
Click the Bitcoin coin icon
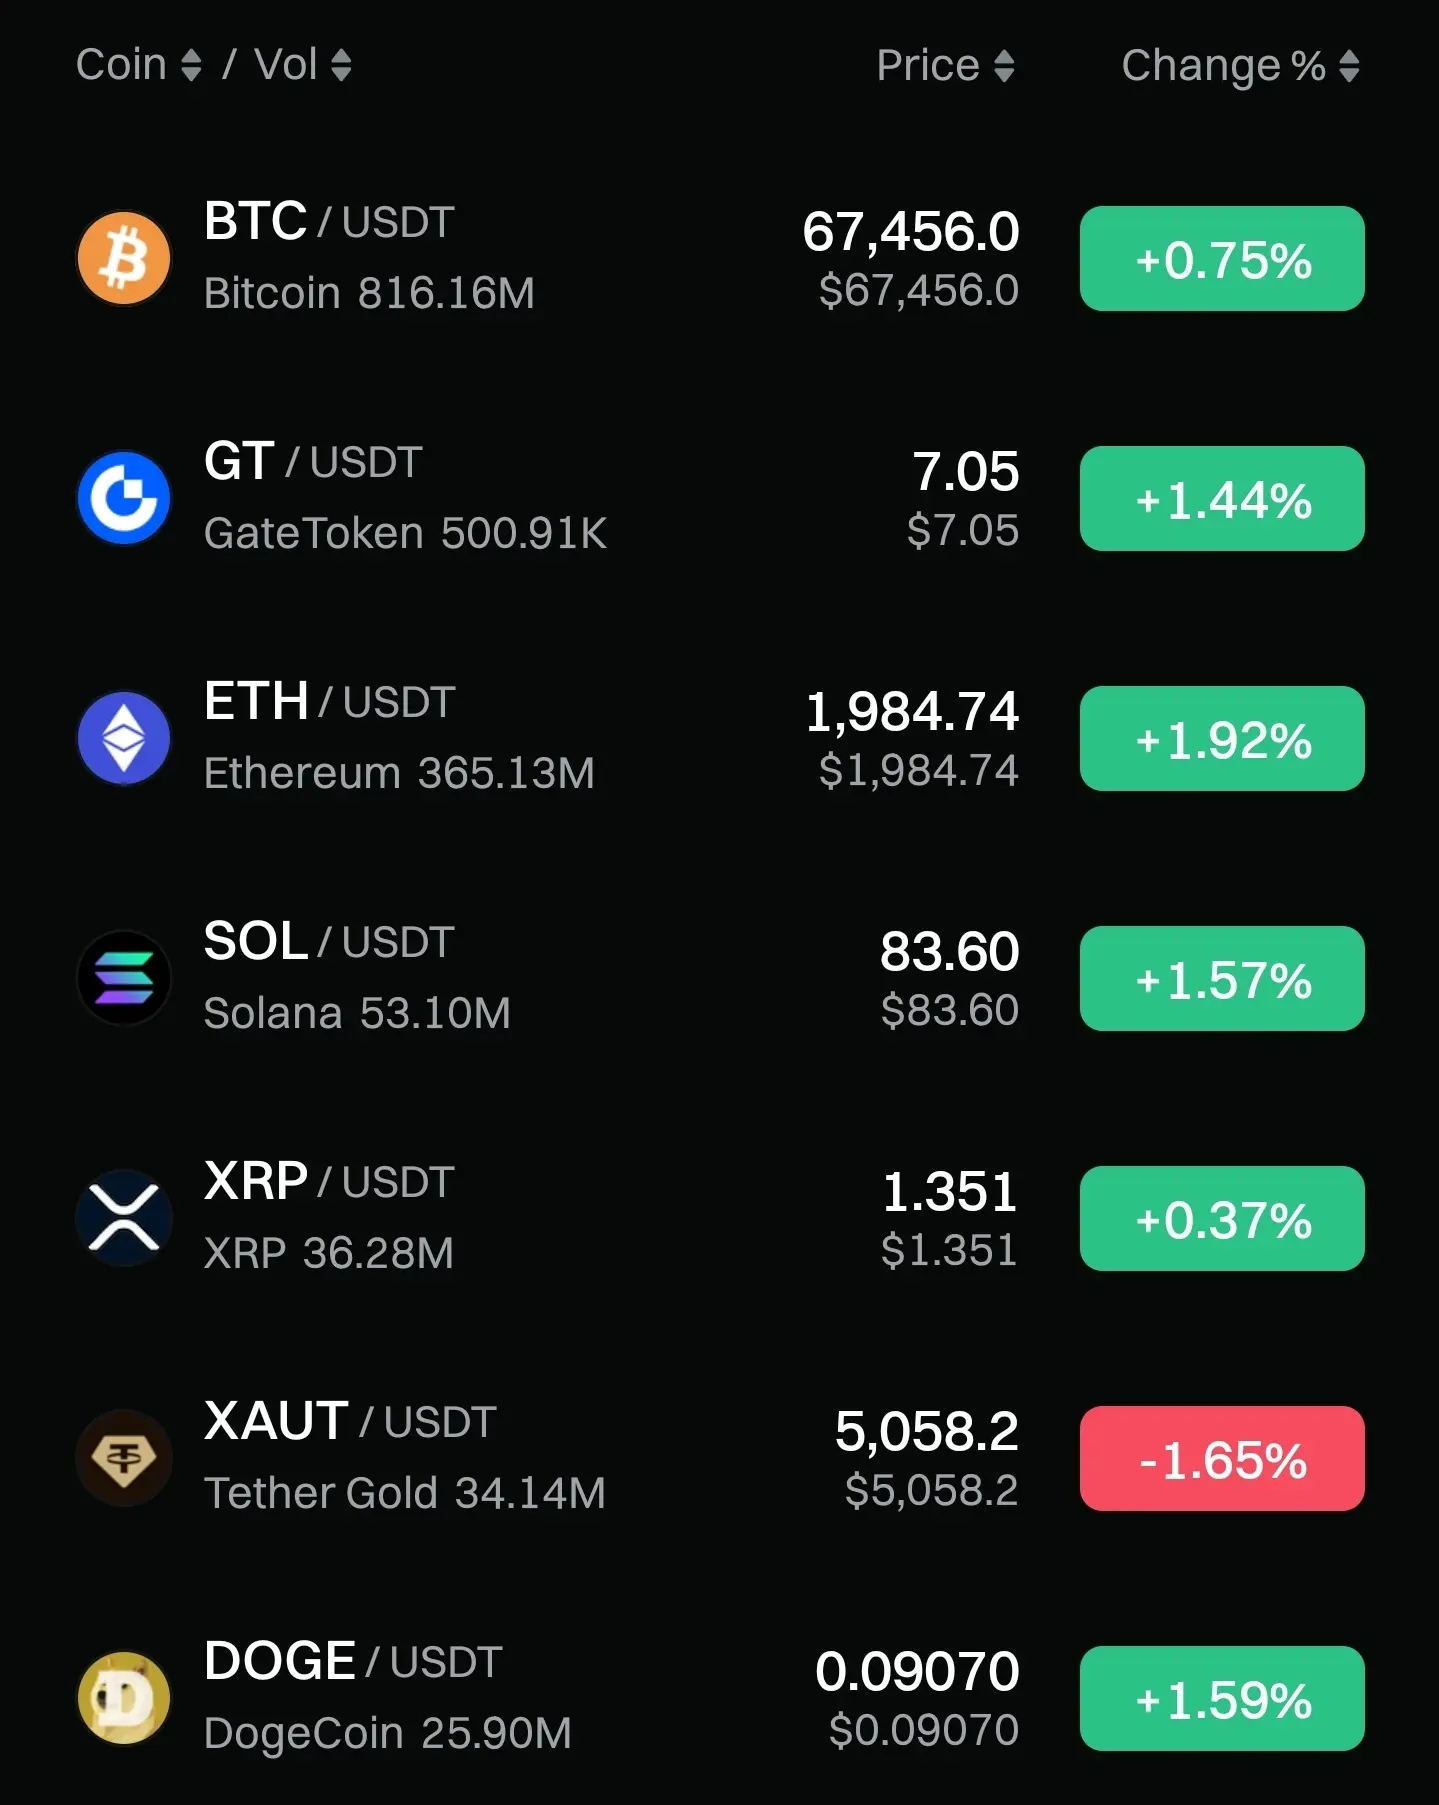coord(124,258)
